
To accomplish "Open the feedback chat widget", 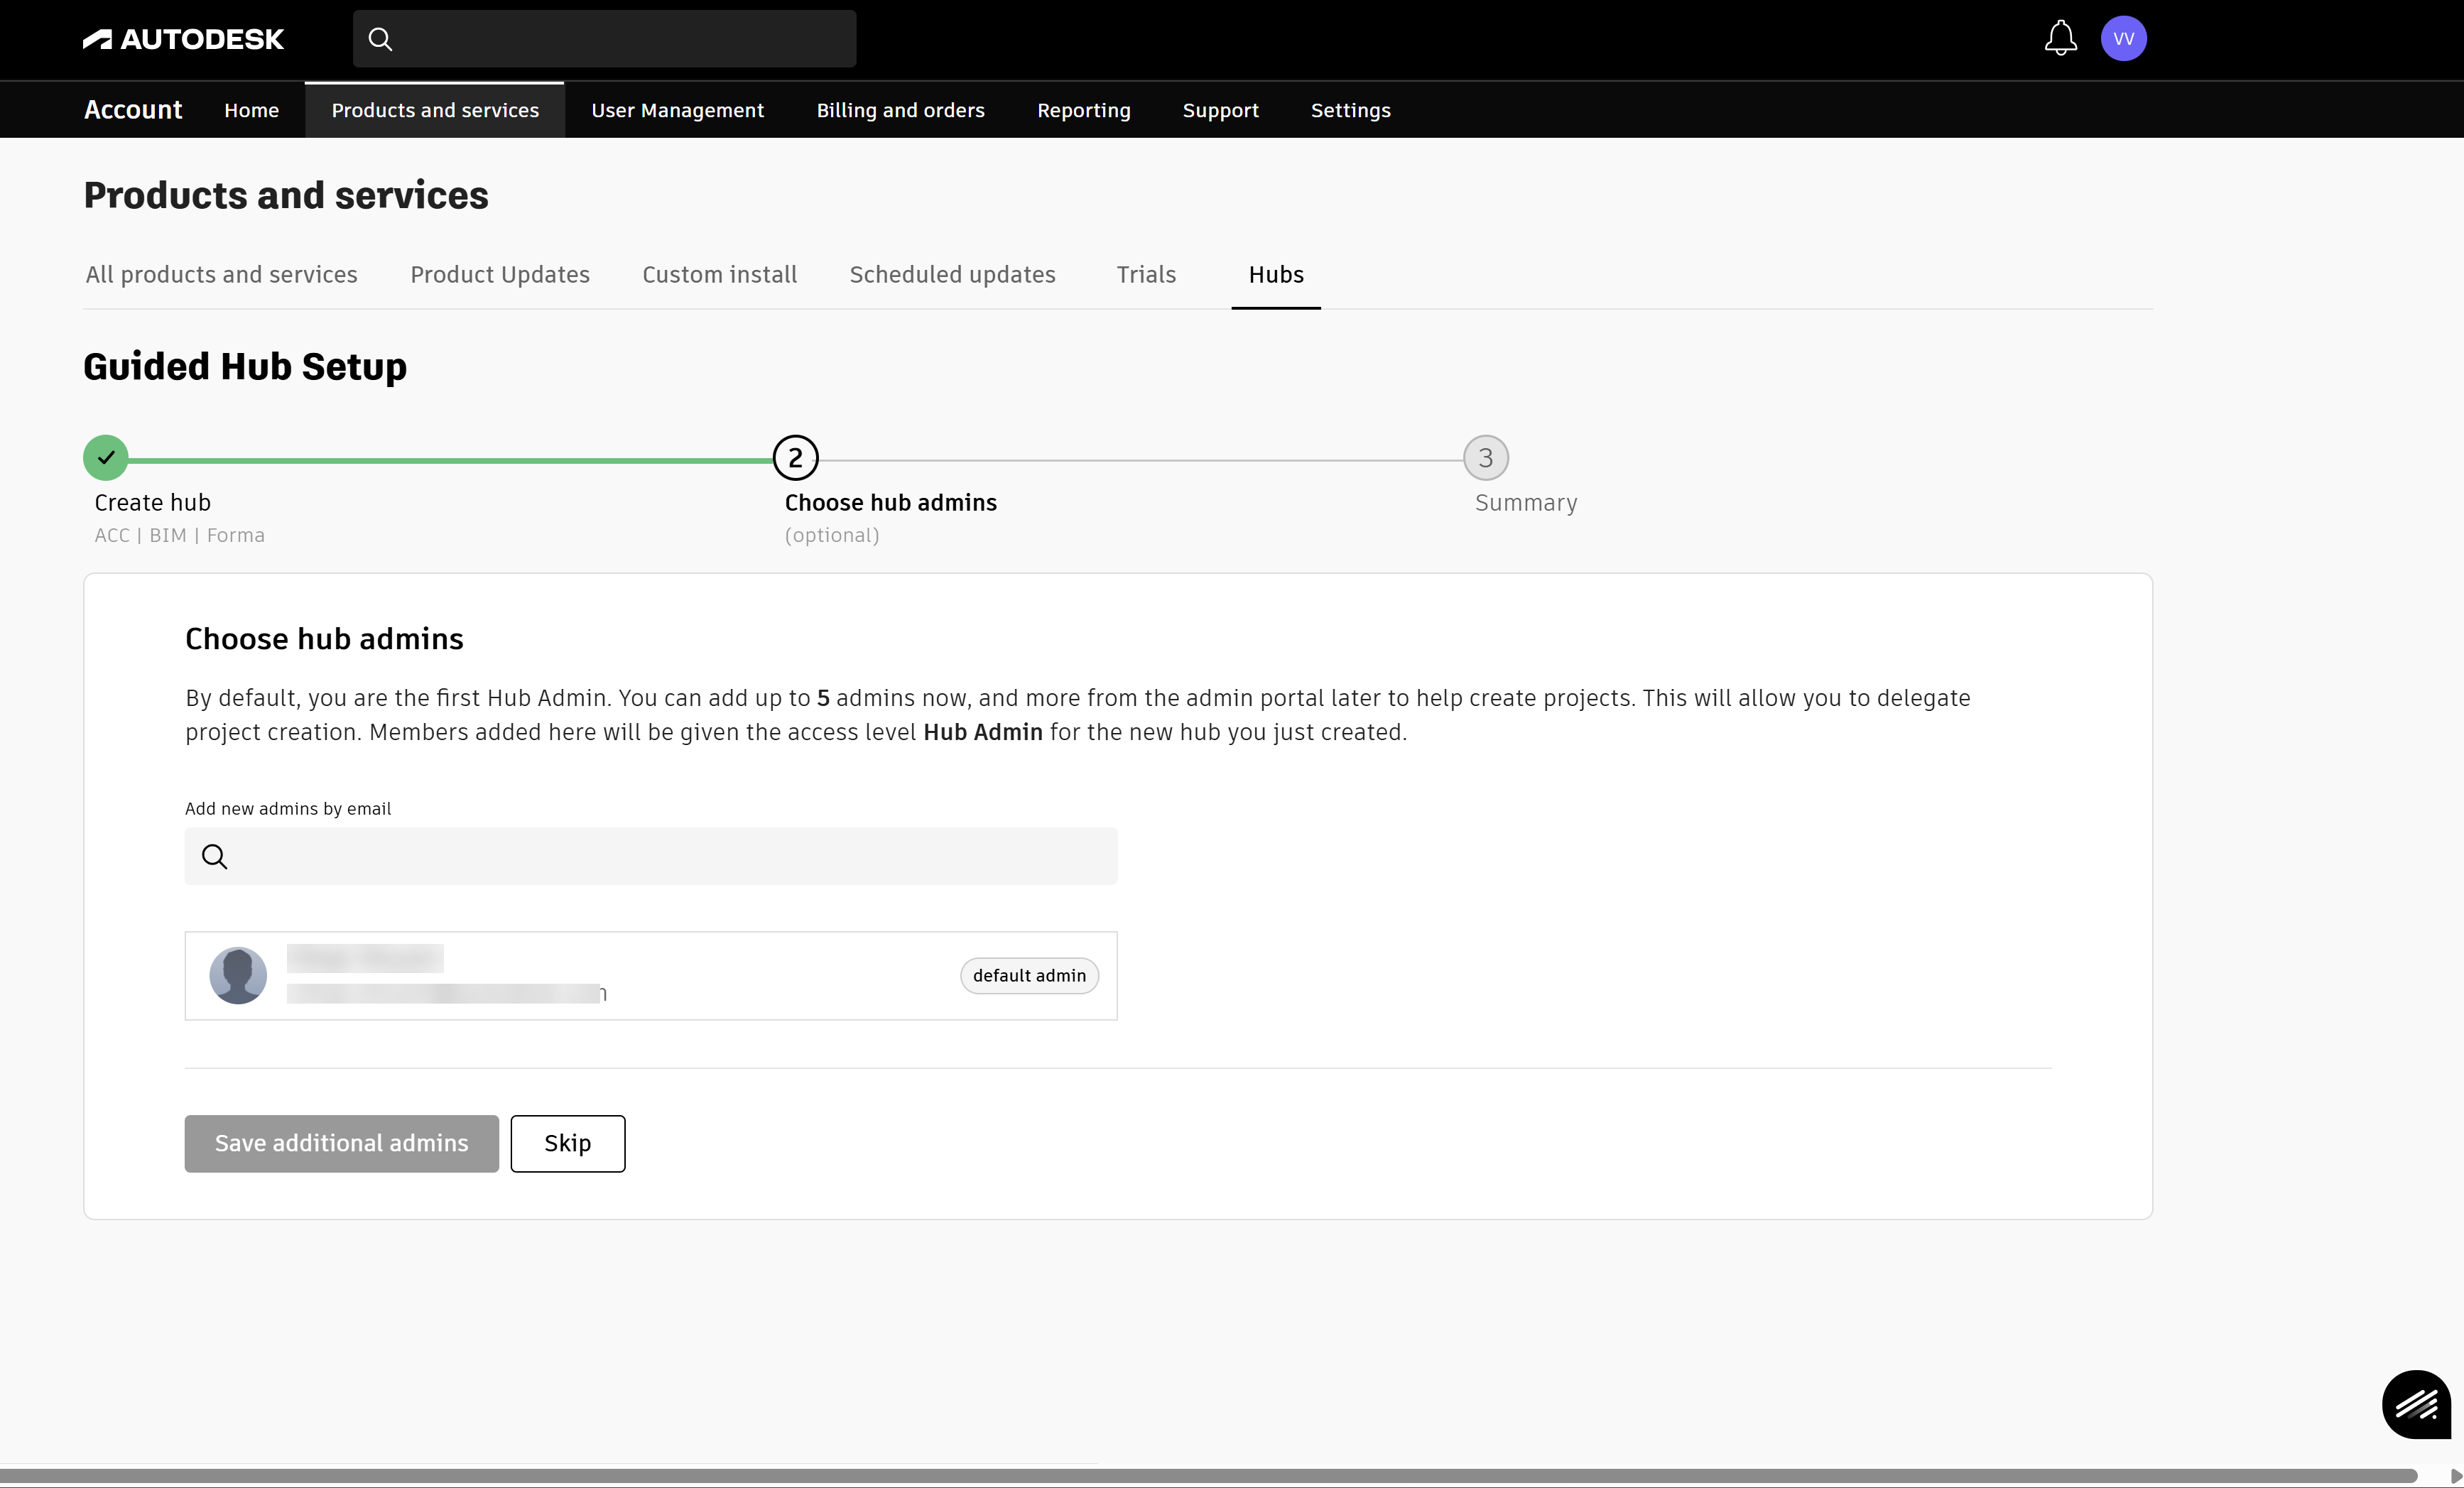I will pyautogui.click(x=2417, y=1404).
